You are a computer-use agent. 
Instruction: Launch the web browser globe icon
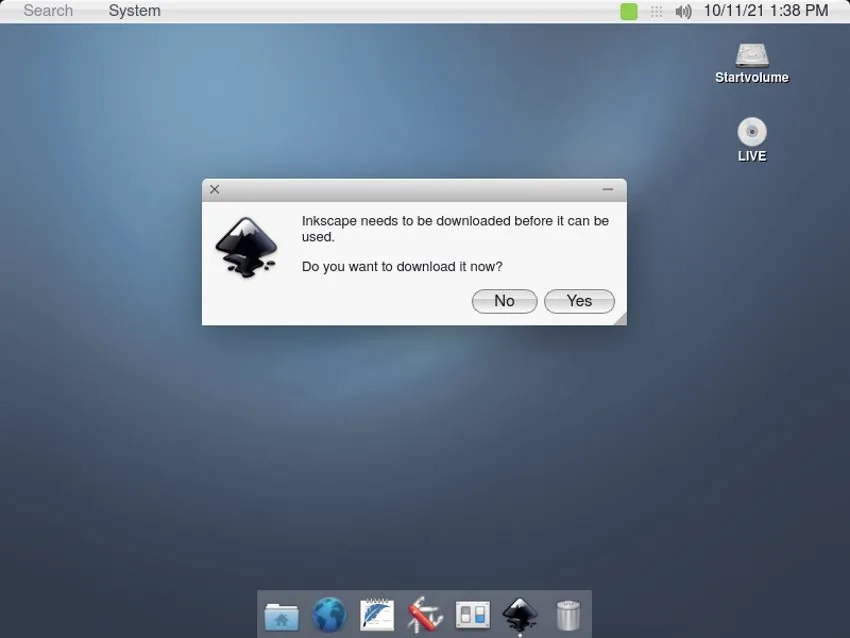(x=329, y=615)
